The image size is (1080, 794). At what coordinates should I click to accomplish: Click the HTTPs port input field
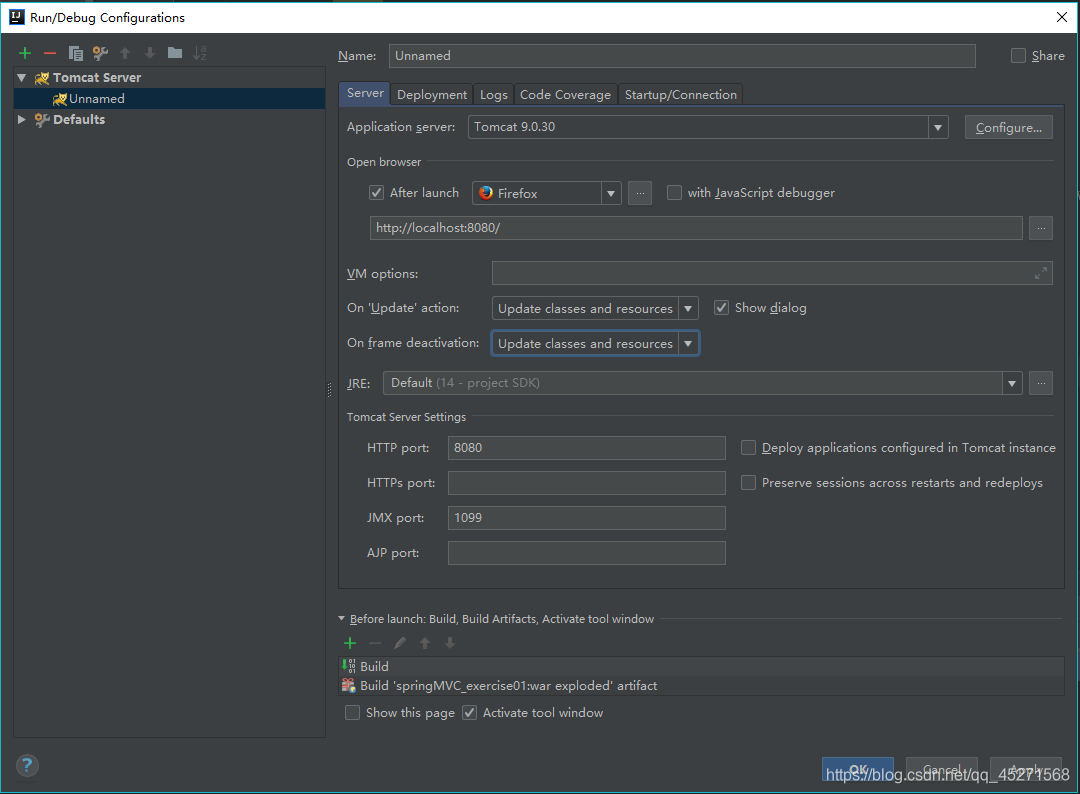[x=586, y=483]
